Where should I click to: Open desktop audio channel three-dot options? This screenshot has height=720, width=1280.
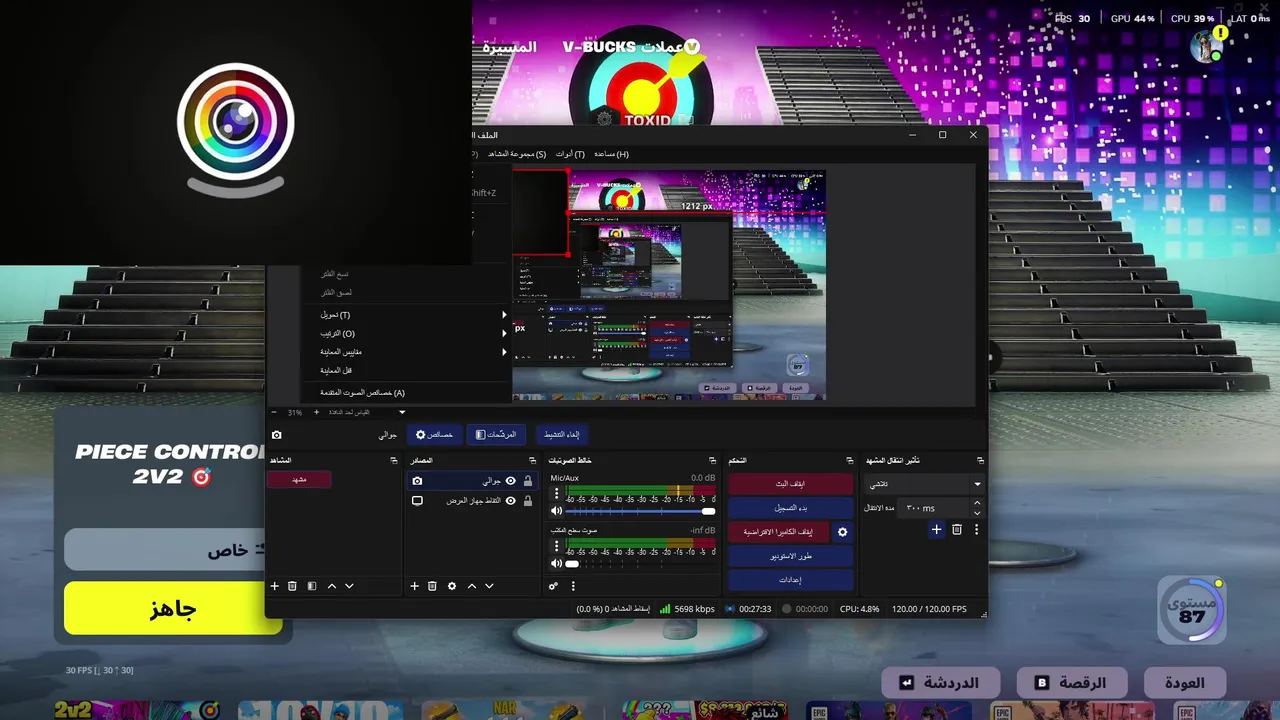click(557, 545)
